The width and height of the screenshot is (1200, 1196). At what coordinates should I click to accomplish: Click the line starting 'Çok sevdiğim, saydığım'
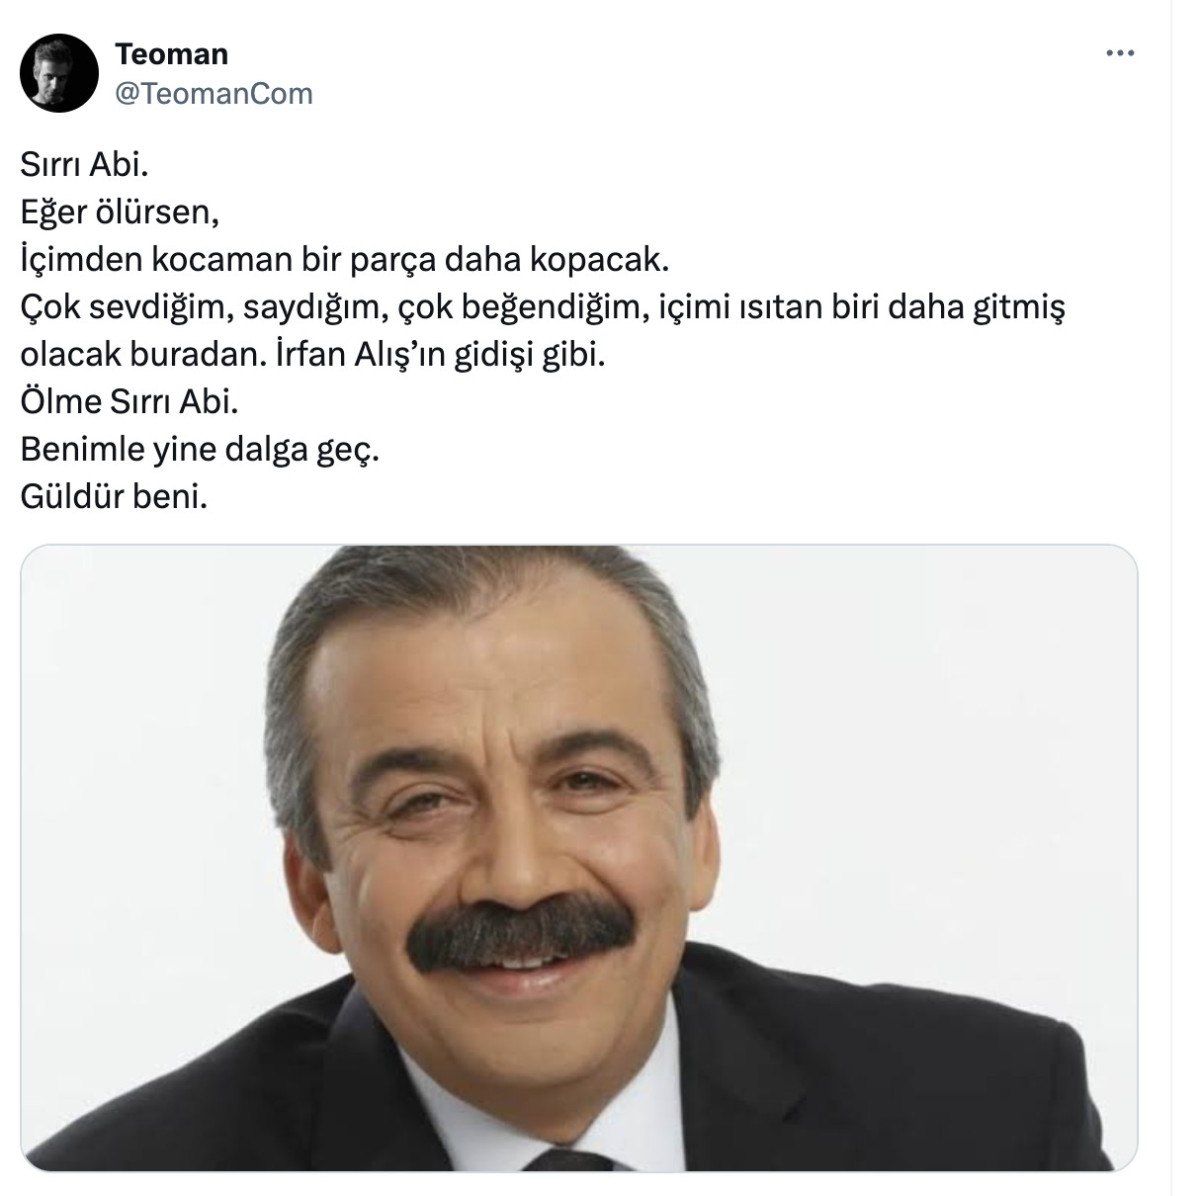[x=543, y=309]
